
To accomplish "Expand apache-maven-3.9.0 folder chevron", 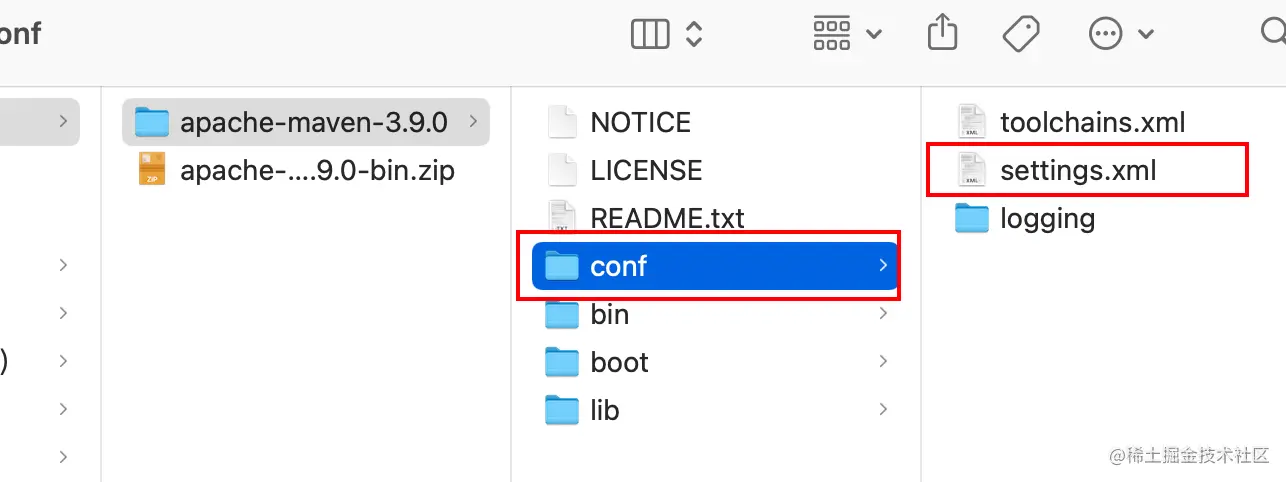I will click(473, 122).
